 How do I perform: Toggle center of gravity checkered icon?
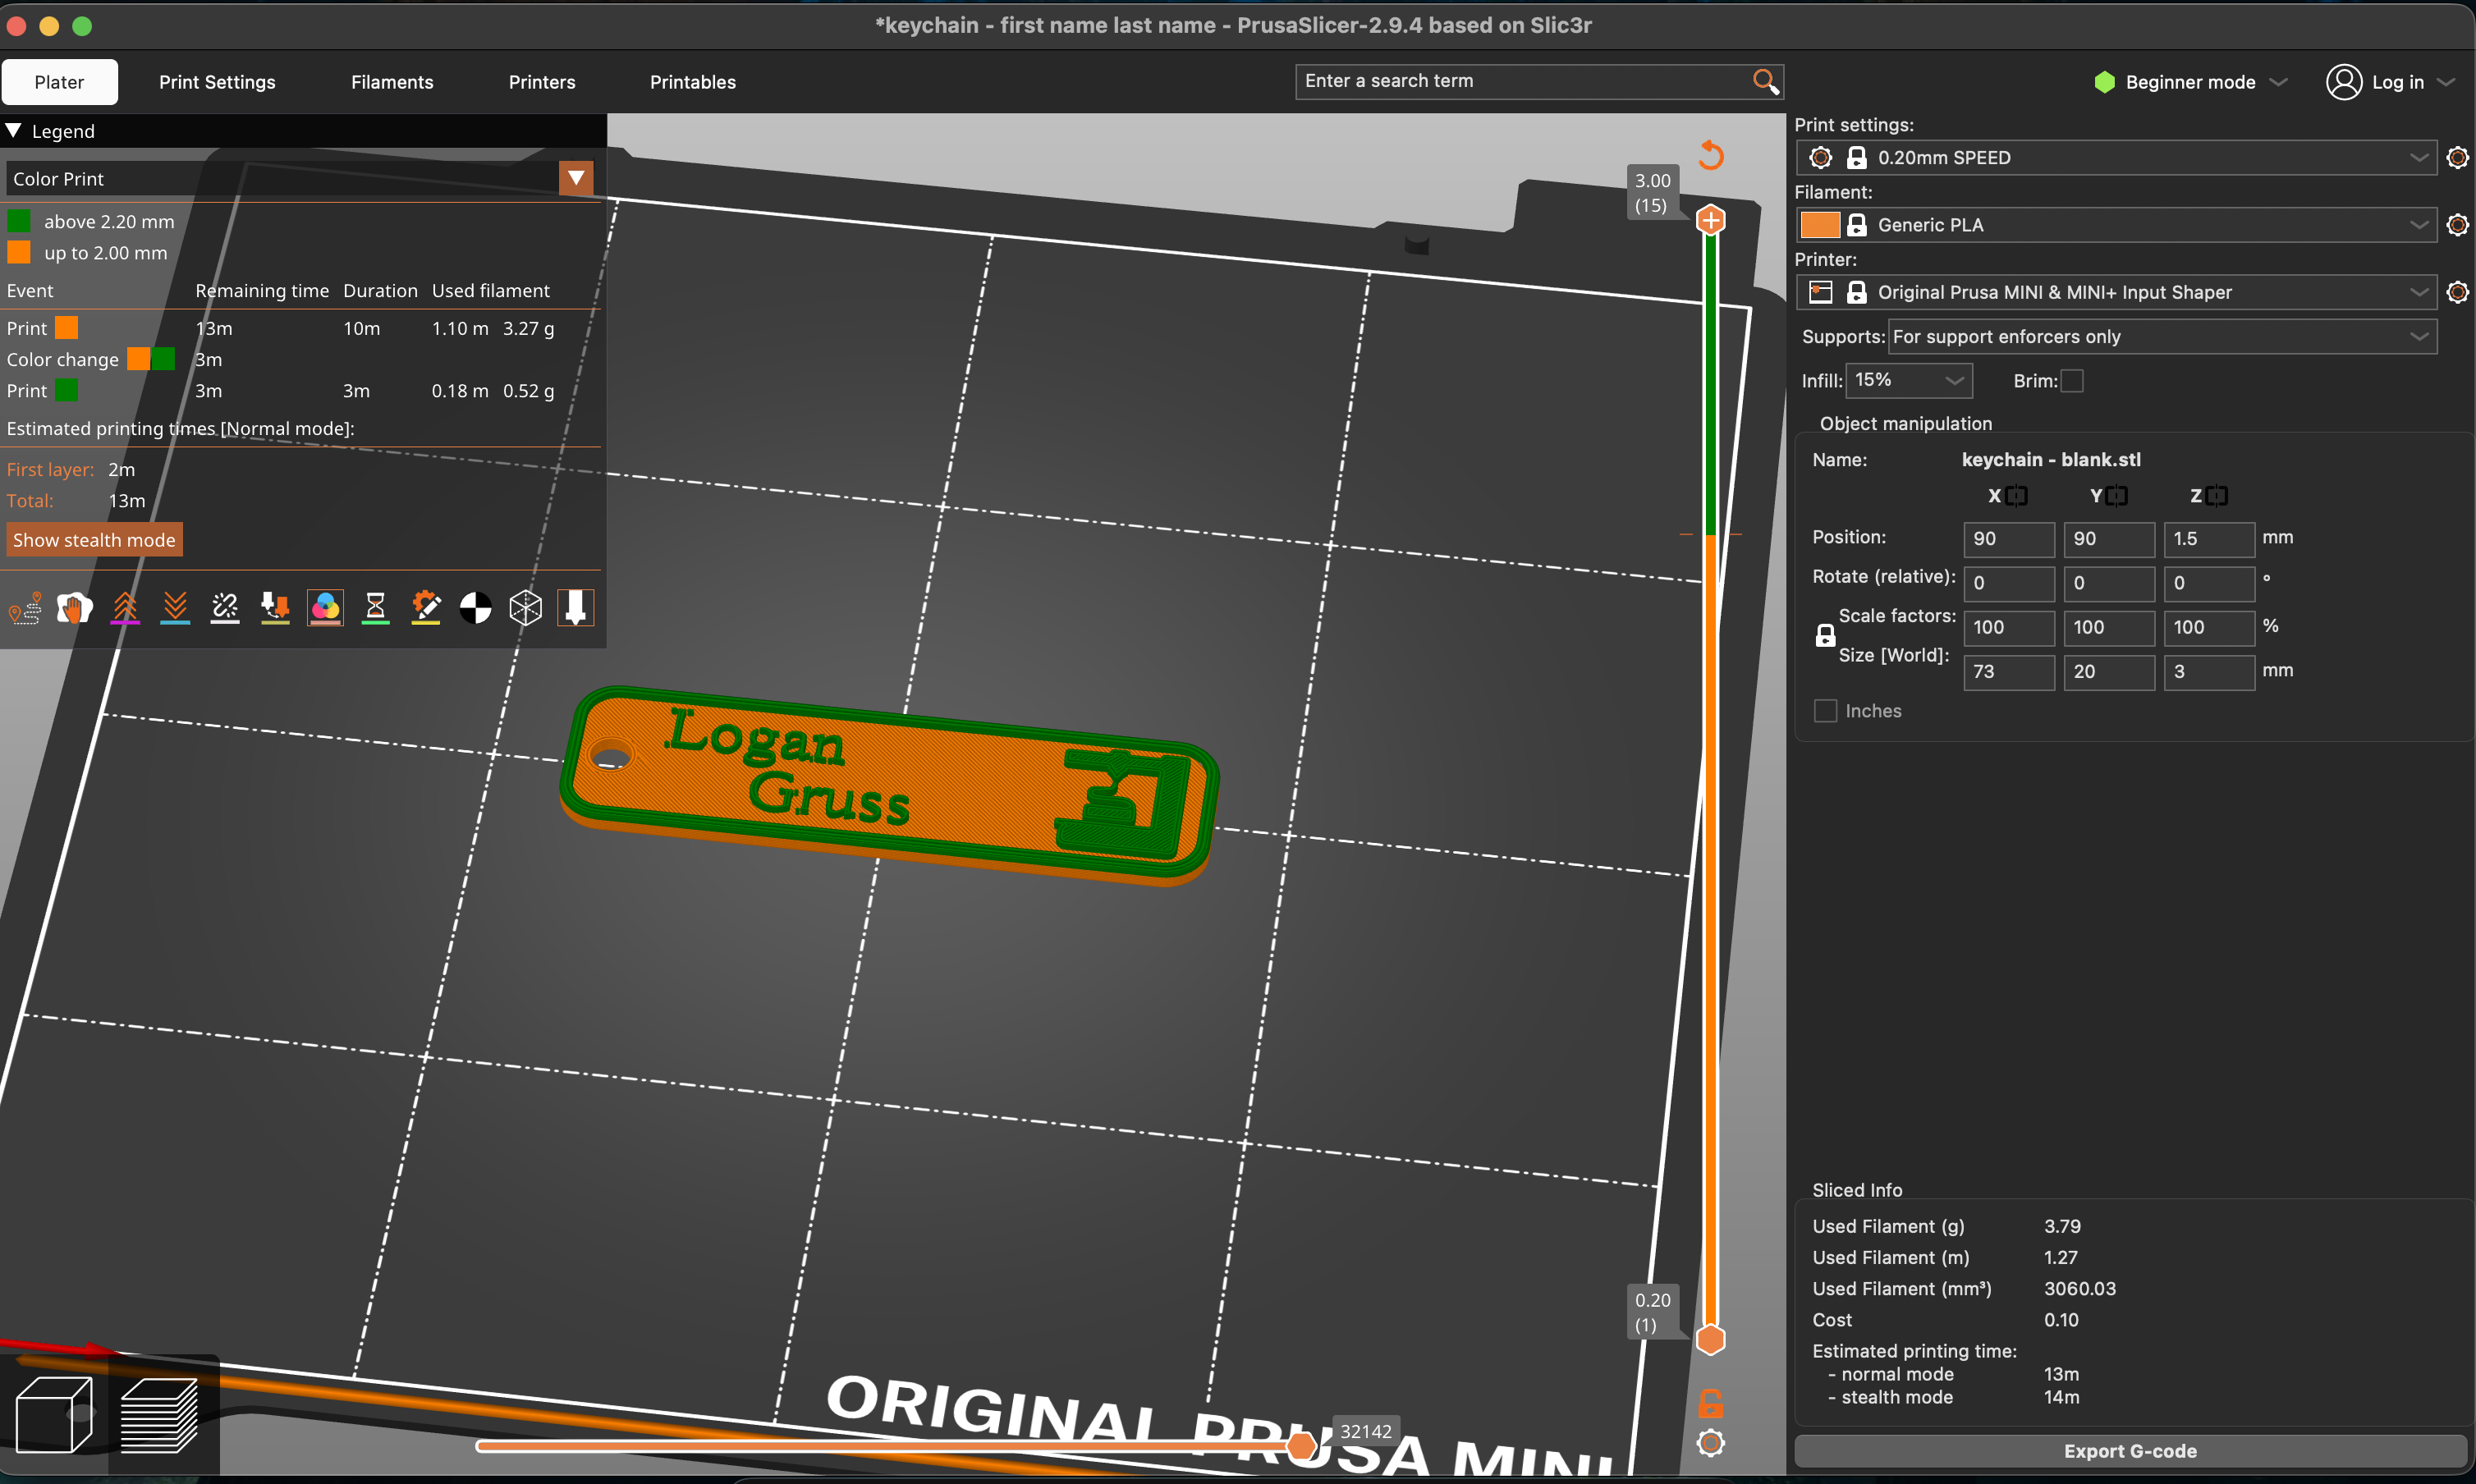[x=475, y=607]
